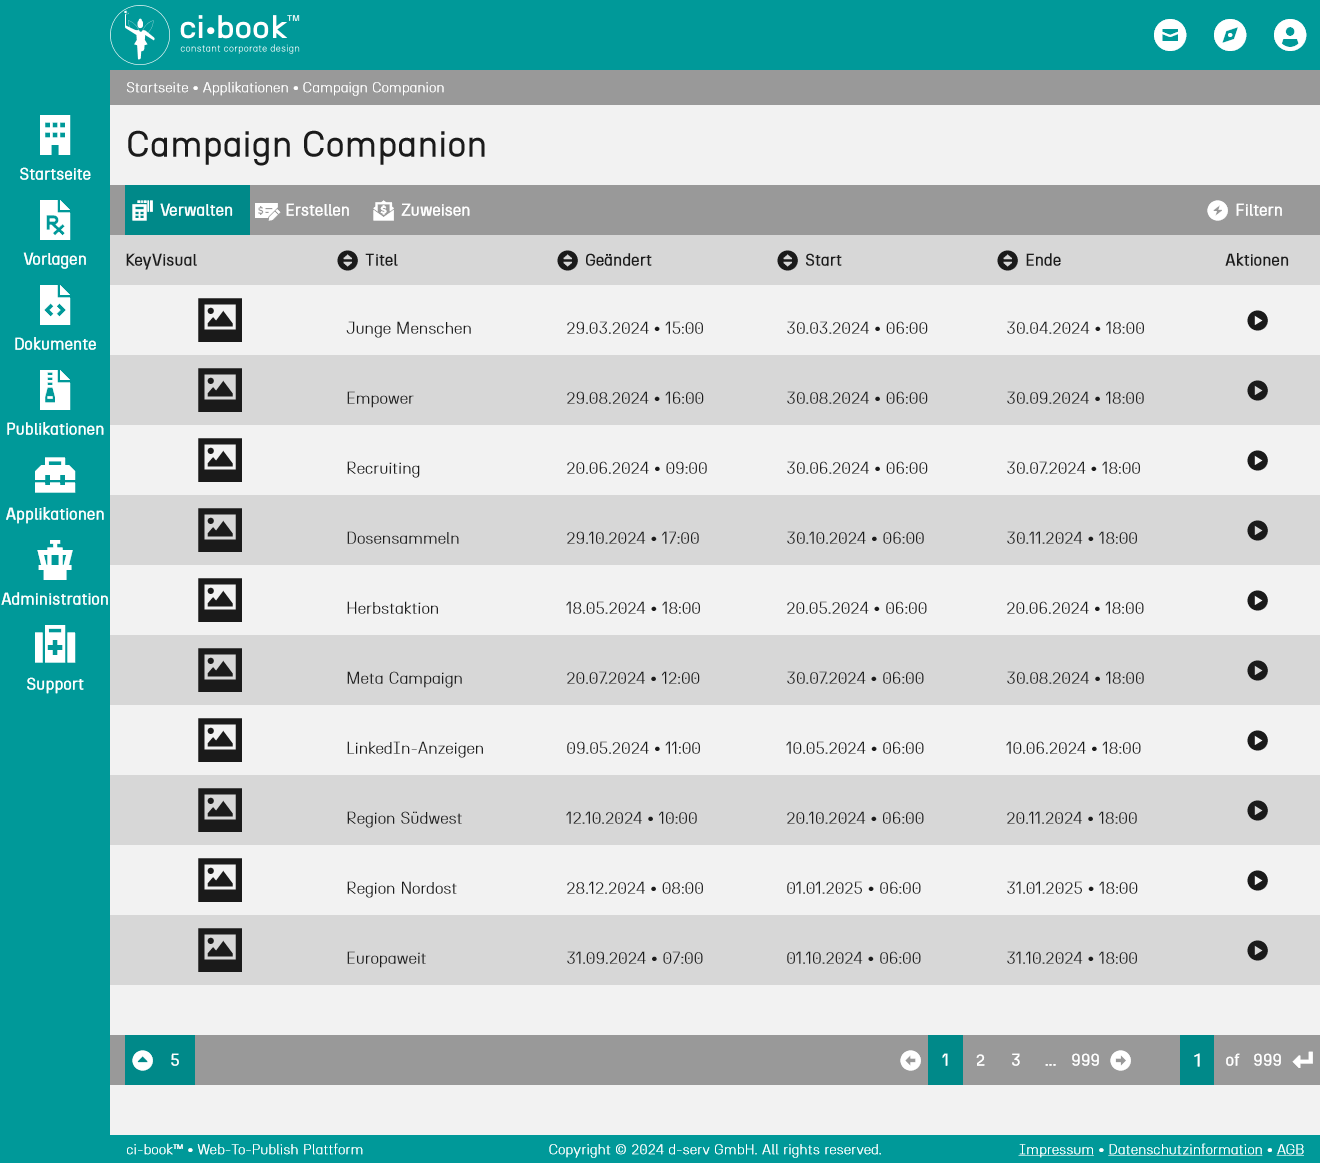Sort table by Ende column
The height and width of the screenshot is (1163, 1320).
(x=1007, y=260)
